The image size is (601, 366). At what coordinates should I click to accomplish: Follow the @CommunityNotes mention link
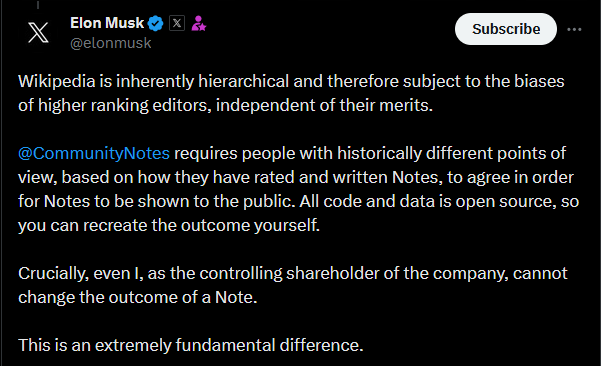(x=94, y=154)
